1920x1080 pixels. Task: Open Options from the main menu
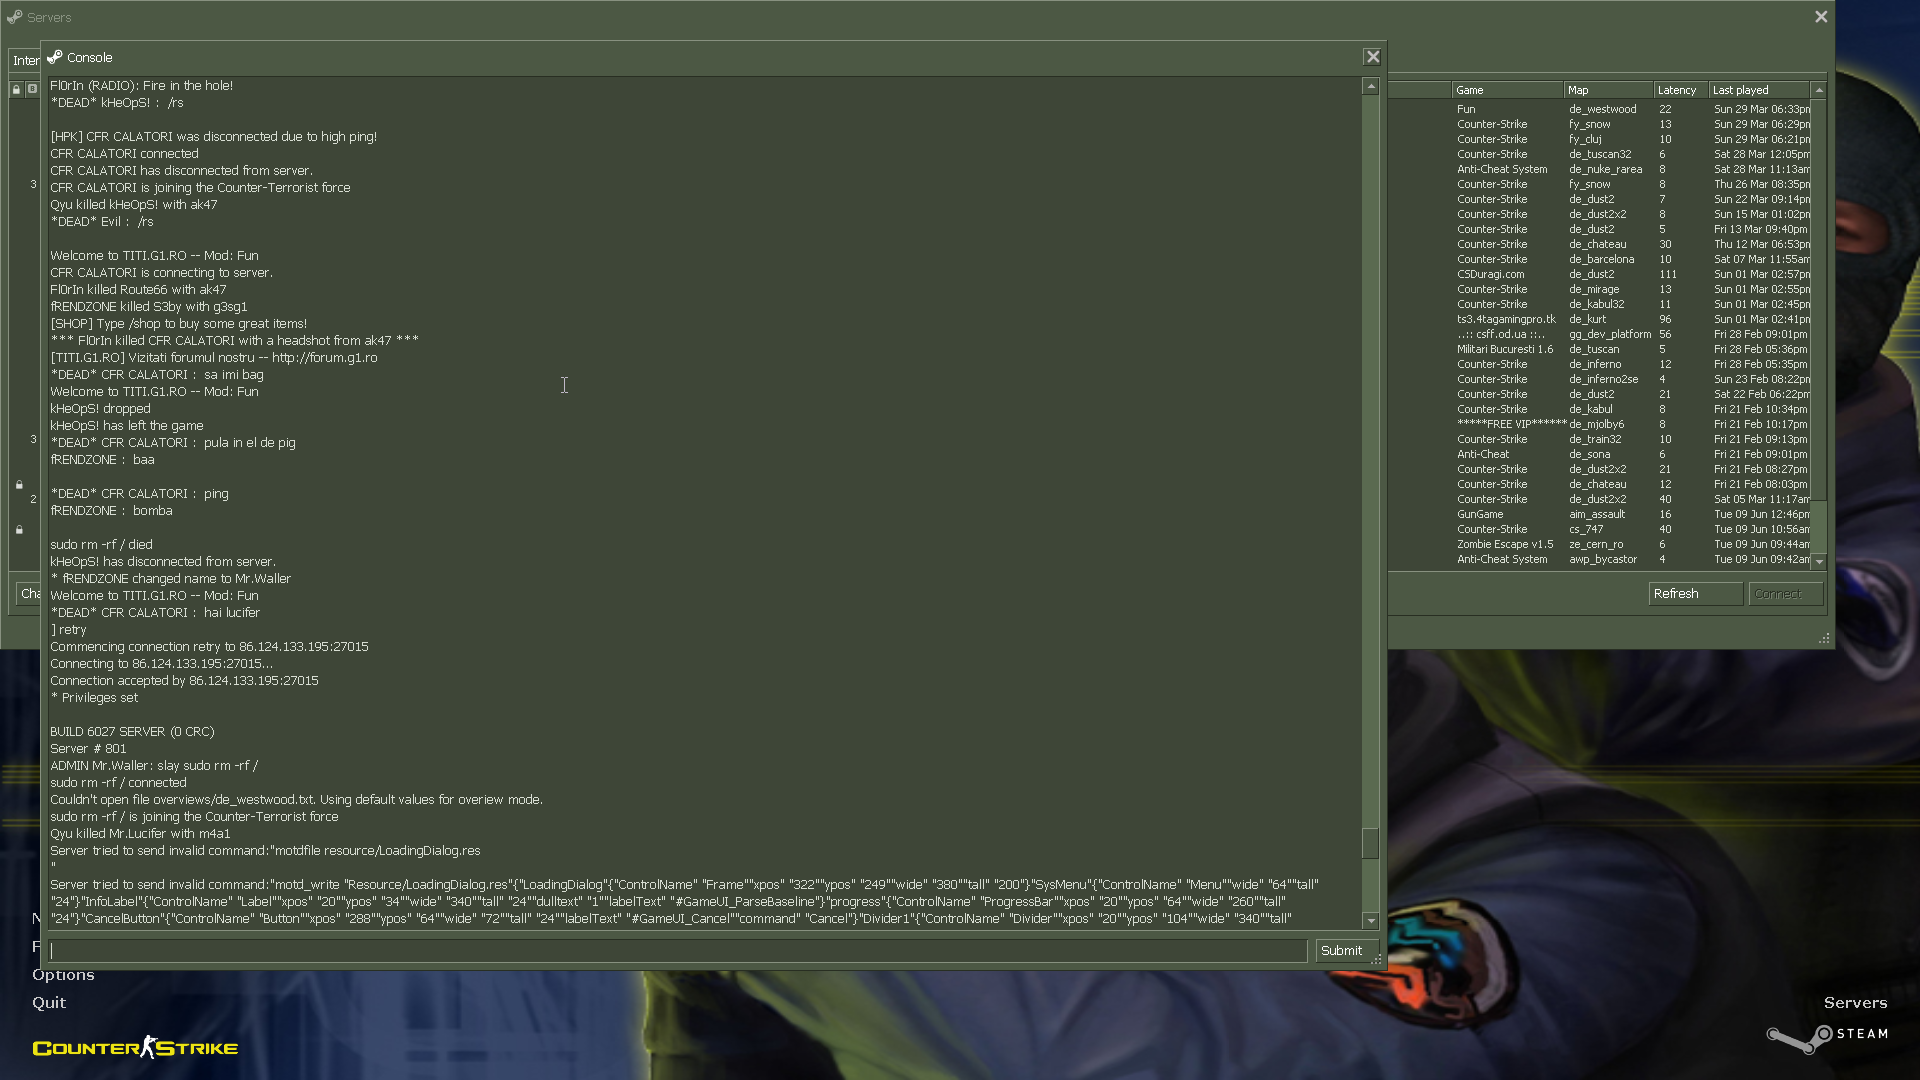[63, 975]
